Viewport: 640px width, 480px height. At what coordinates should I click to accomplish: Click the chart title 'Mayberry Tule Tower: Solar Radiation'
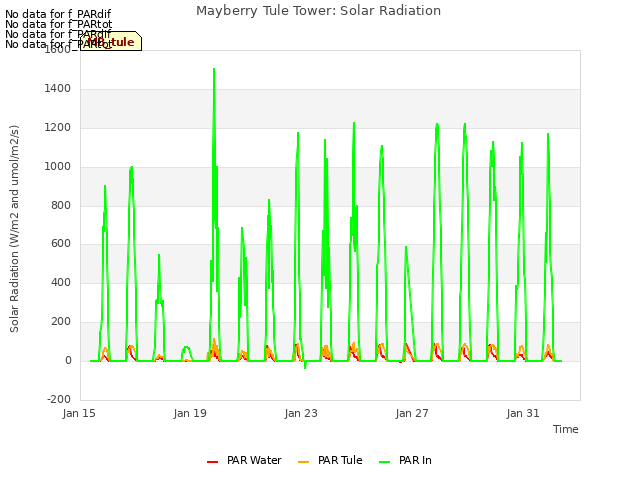318,11
